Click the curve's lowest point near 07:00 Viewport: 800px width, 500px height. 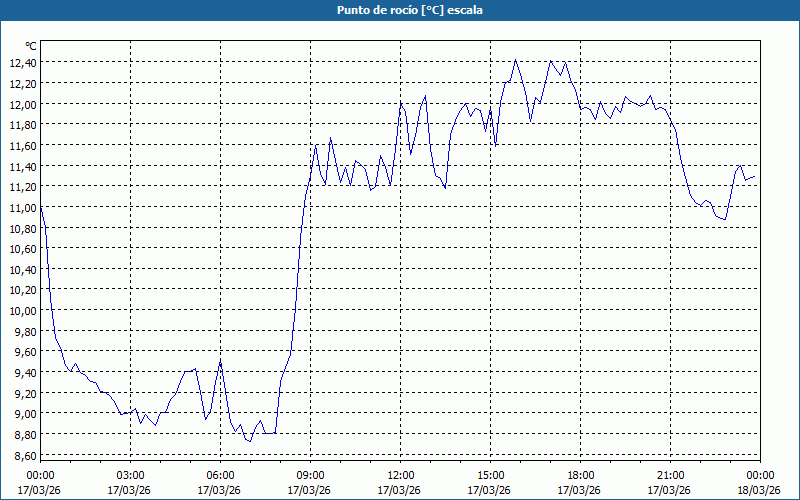pos(250,441)
